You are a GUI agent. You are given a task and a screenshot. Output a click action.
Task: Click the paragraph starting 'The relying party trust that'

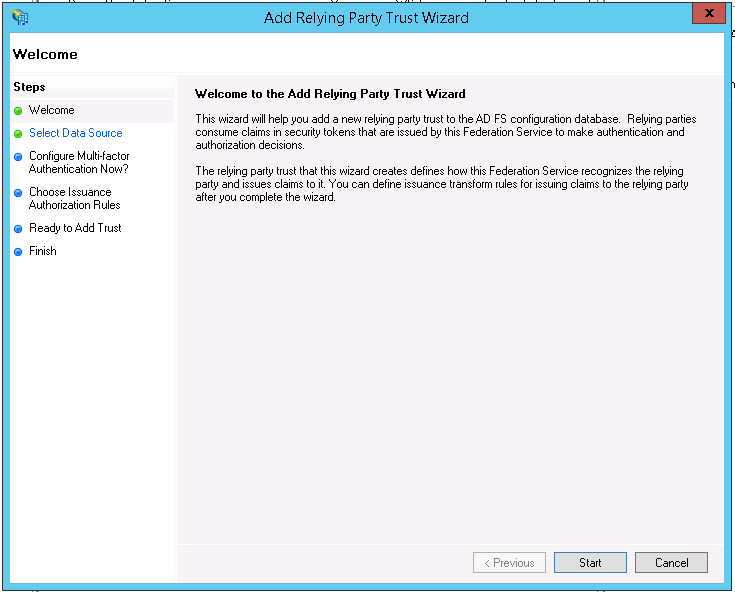tap(442, 184)
